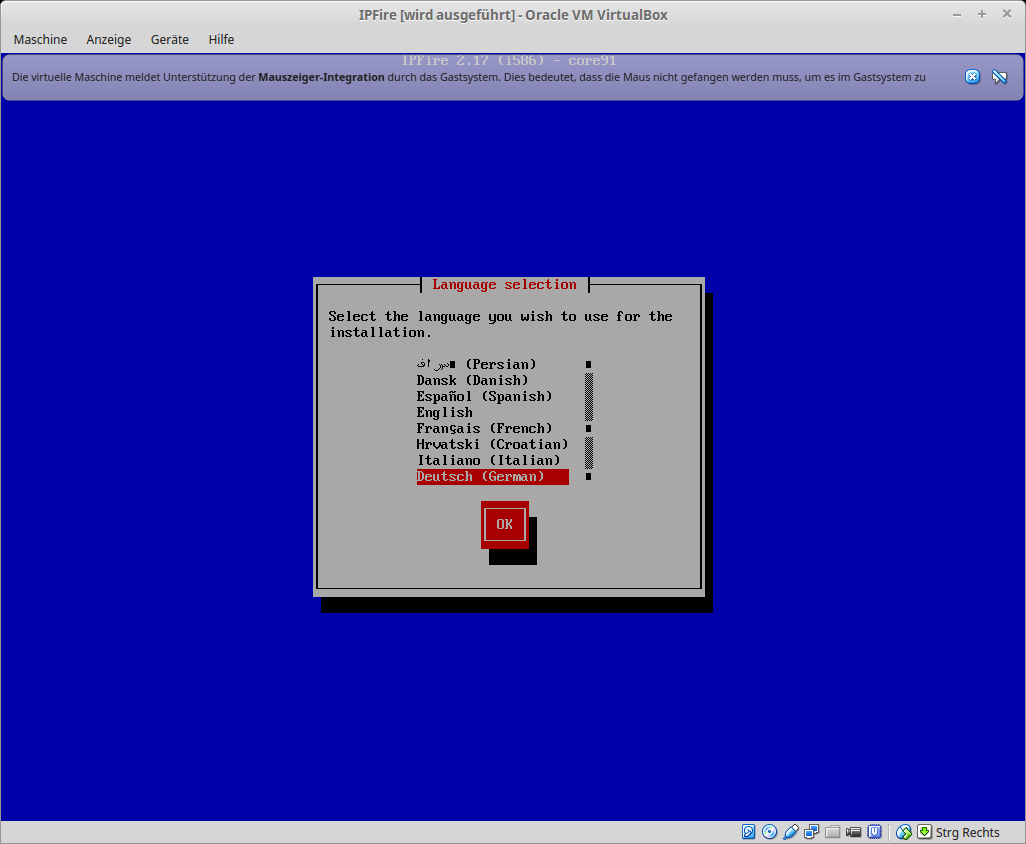Open the Hilfe menu
Screen dimensions: 1026x844
(x=221, y=39)
